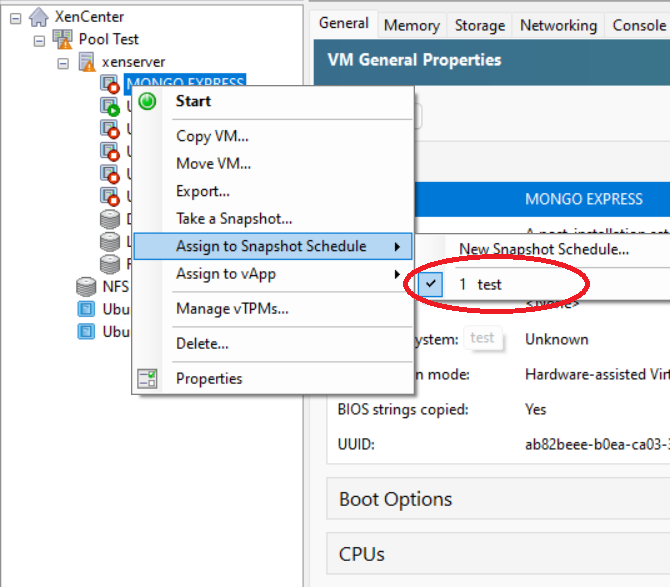Click the VM General Properties heading

click(414, 60)
